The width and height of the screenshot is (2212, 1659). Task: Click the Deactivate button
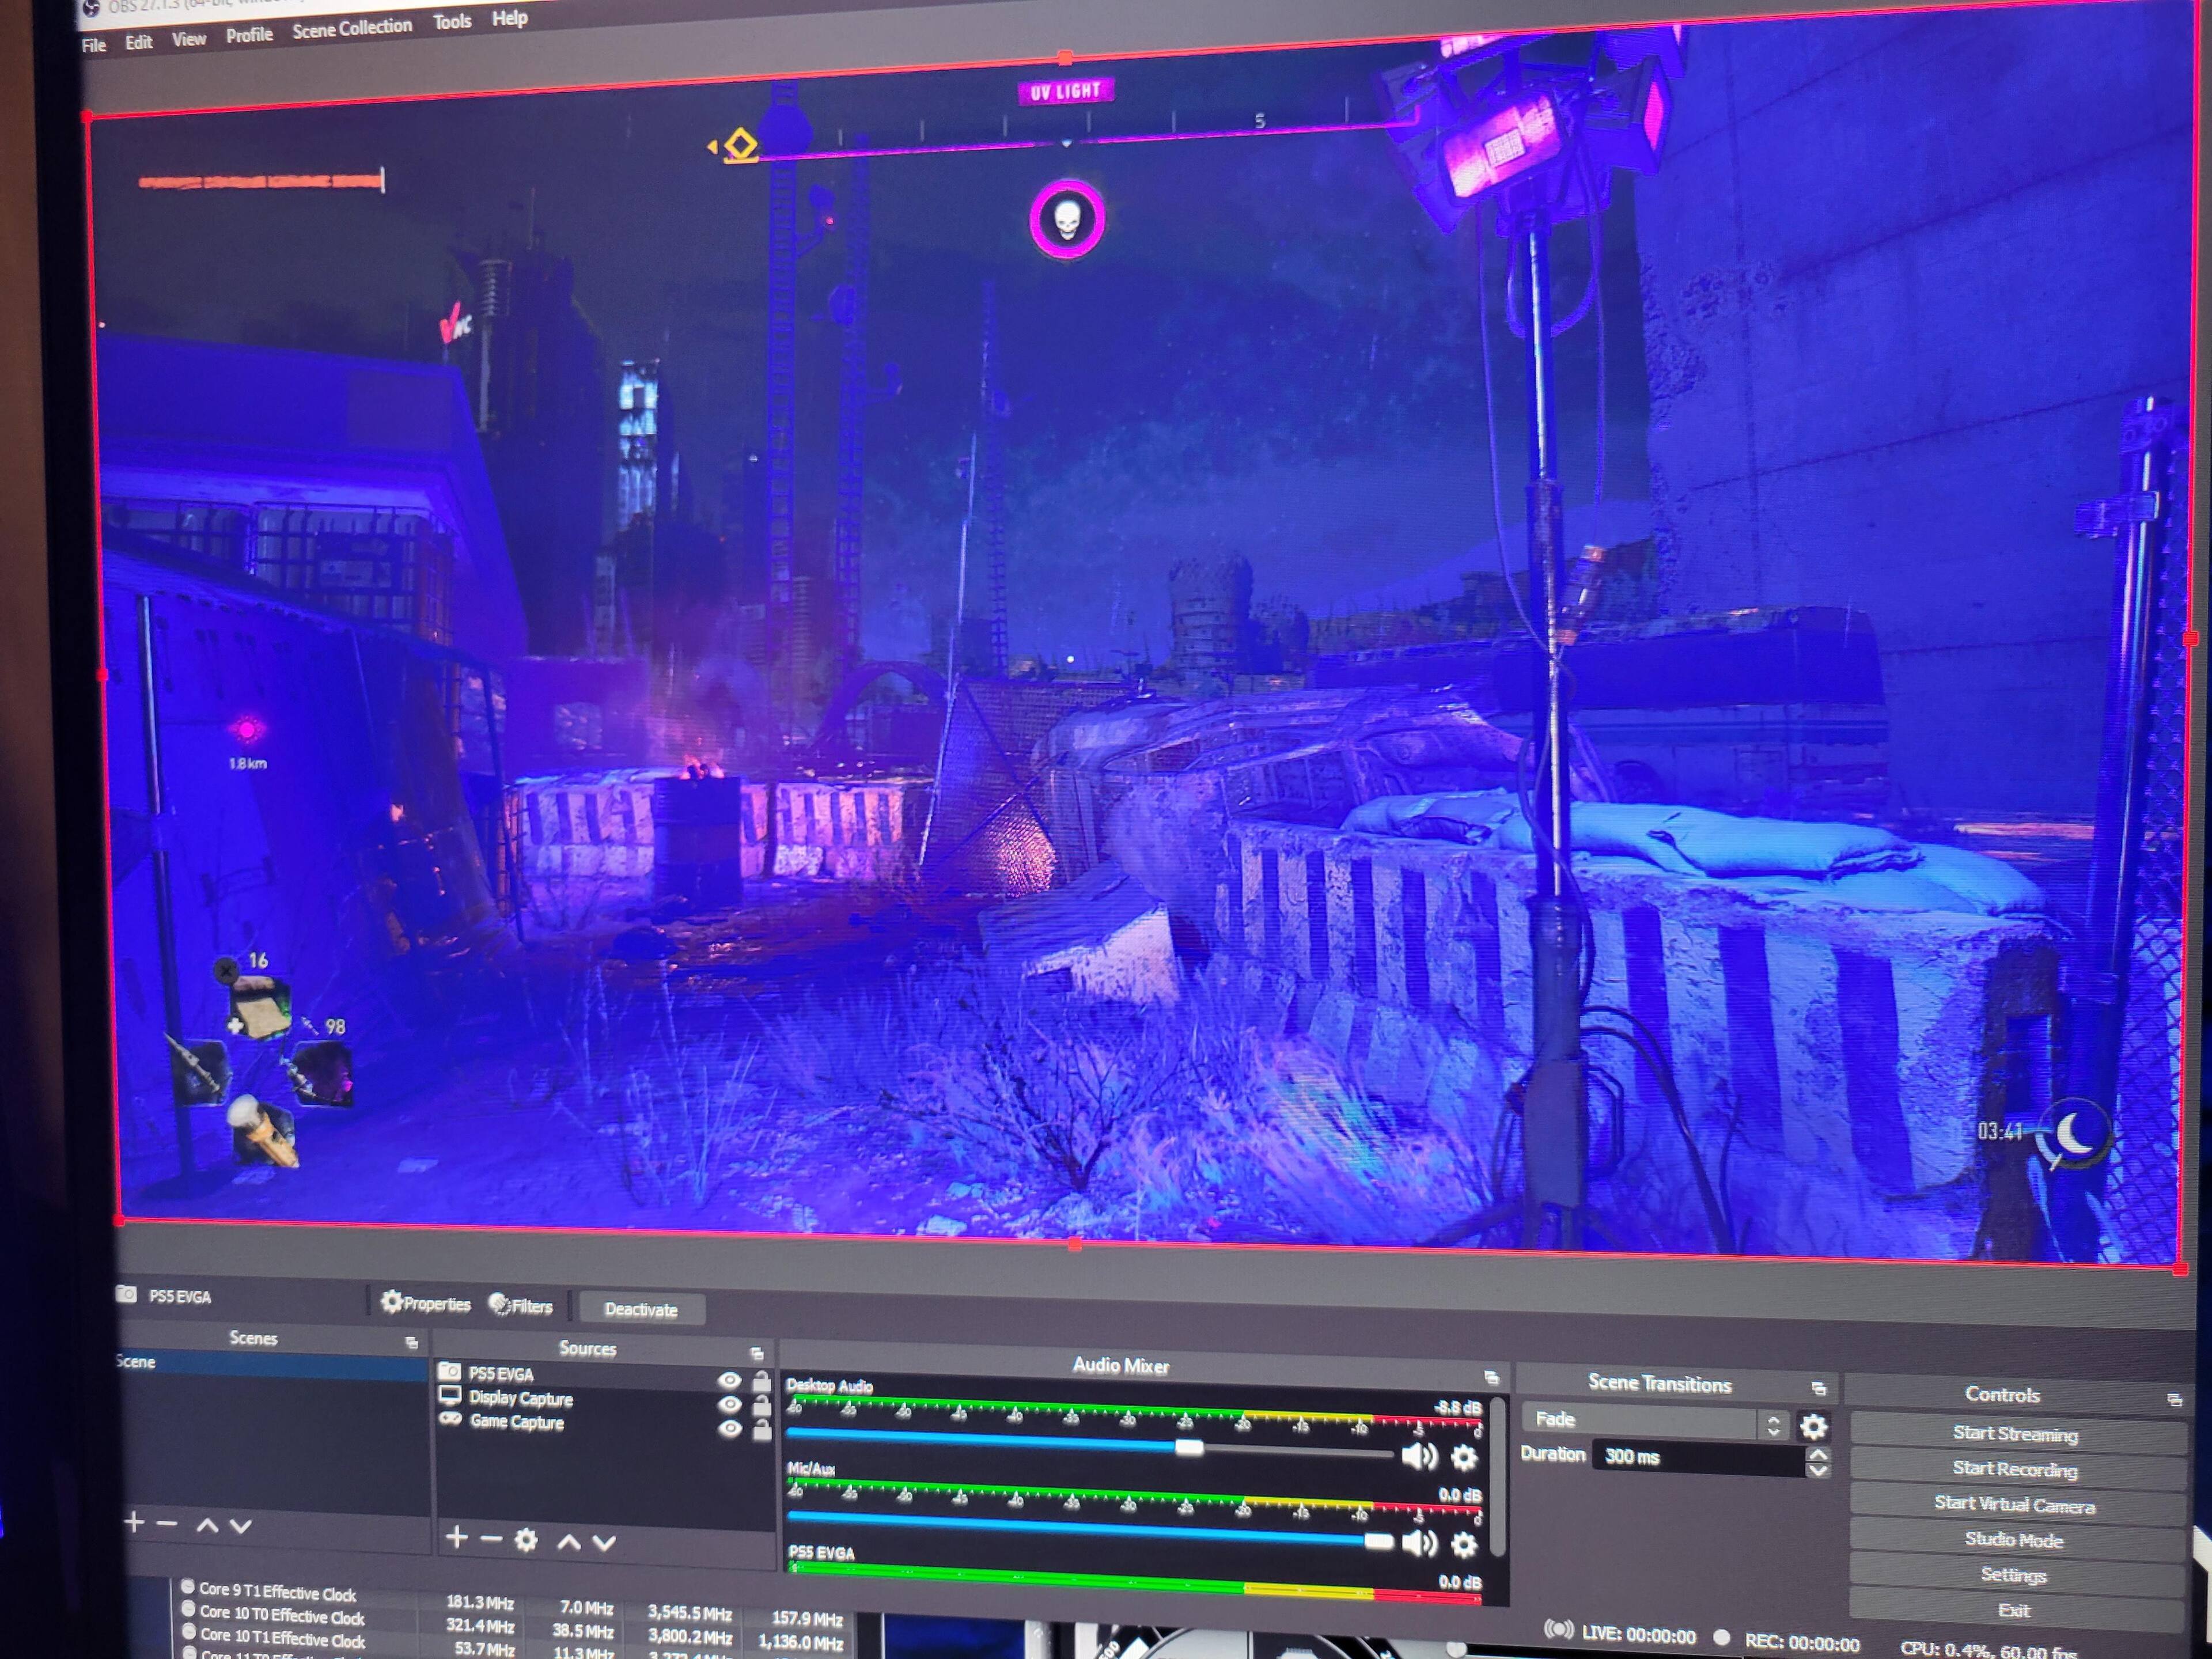pyautogui.click(x=641, y=1309)
